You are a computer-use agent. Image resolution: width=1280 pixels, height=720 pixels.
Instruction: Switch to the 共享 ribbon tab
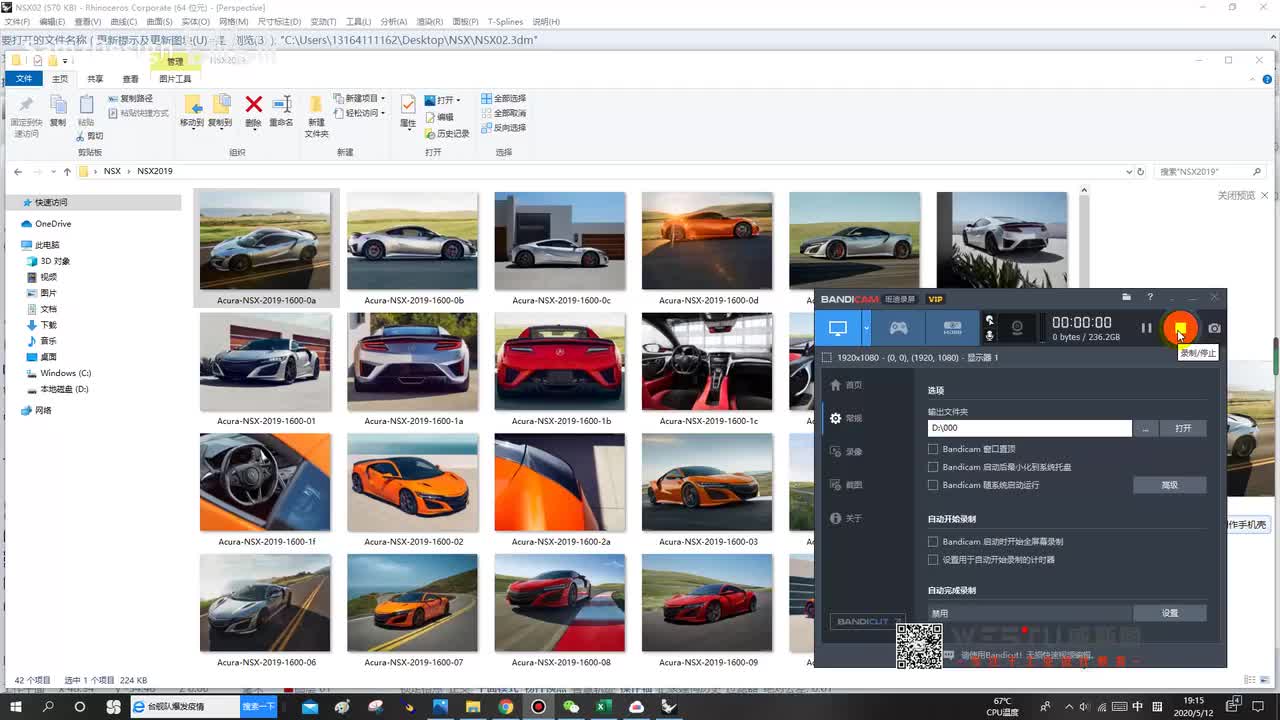pyautogui.click(x=95, y=79)
